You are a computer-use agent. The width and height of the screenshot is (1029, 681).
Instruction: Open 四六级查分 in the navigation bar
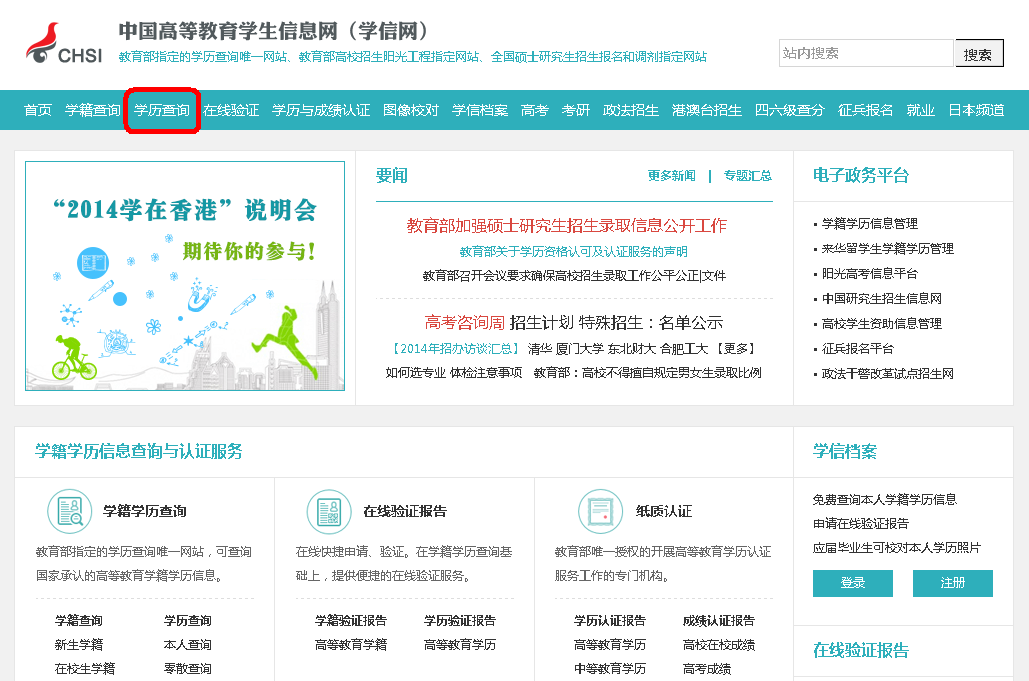790,110
